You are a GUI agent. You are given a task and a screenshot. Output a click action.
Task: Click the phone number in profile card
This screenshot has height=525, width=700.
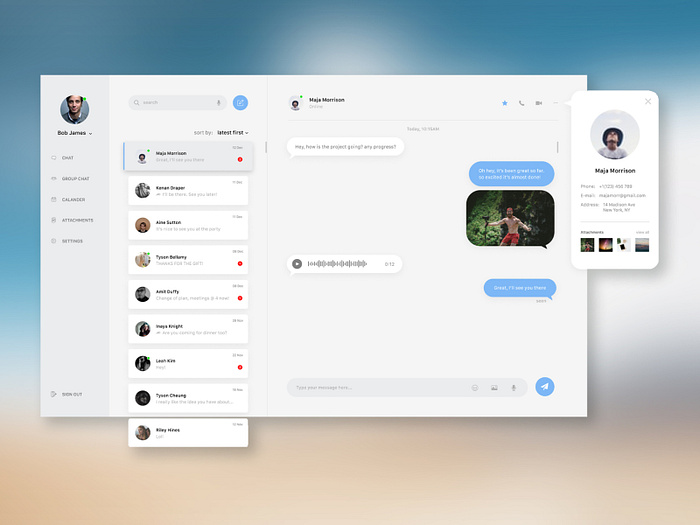(615, 186)
